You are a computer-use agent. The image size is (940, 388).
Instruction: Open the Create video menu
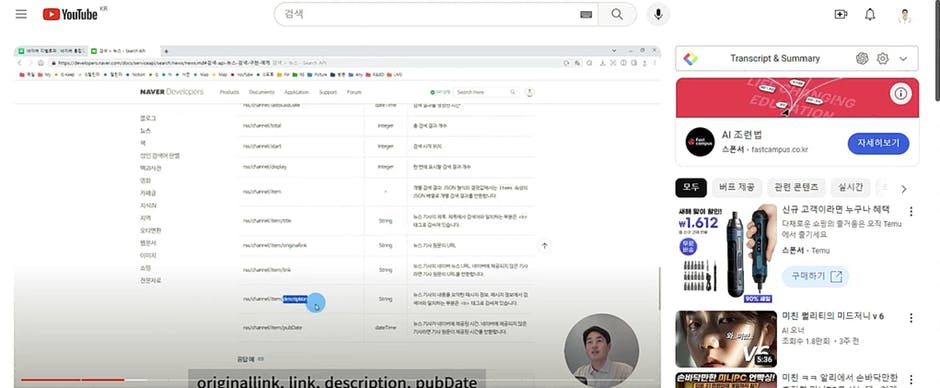click(x=840, y=14)
